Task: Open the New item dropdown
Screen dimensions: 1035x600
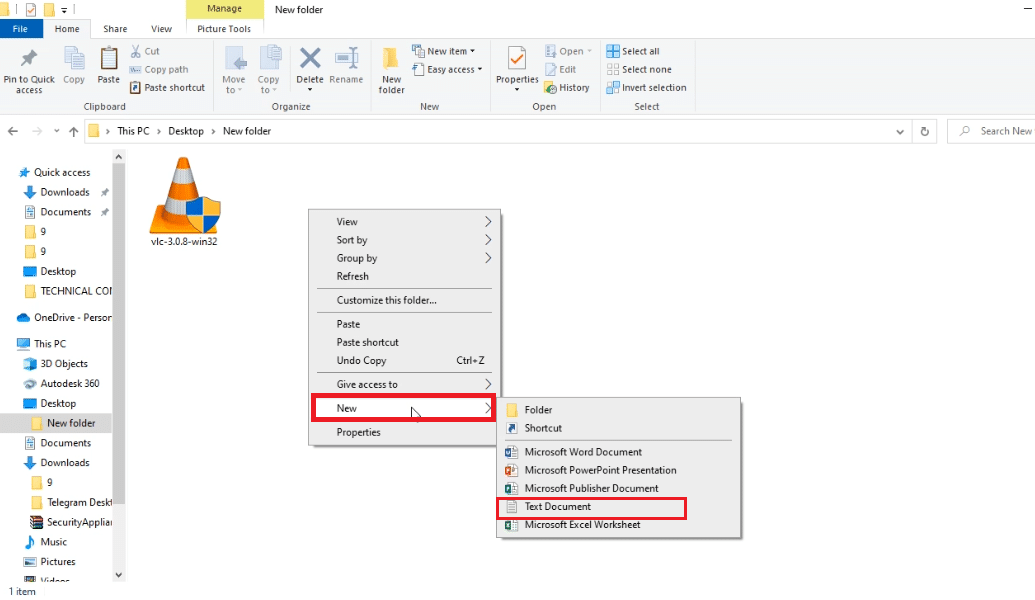Action: (444, 51)
